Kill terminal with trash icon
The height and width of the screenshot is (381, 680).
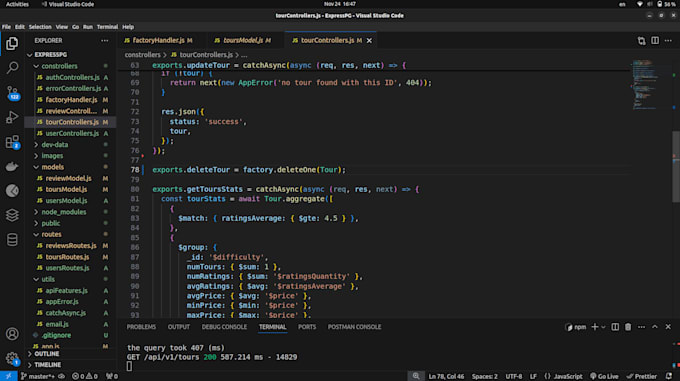pyautogui.click(x=628, y=327)
